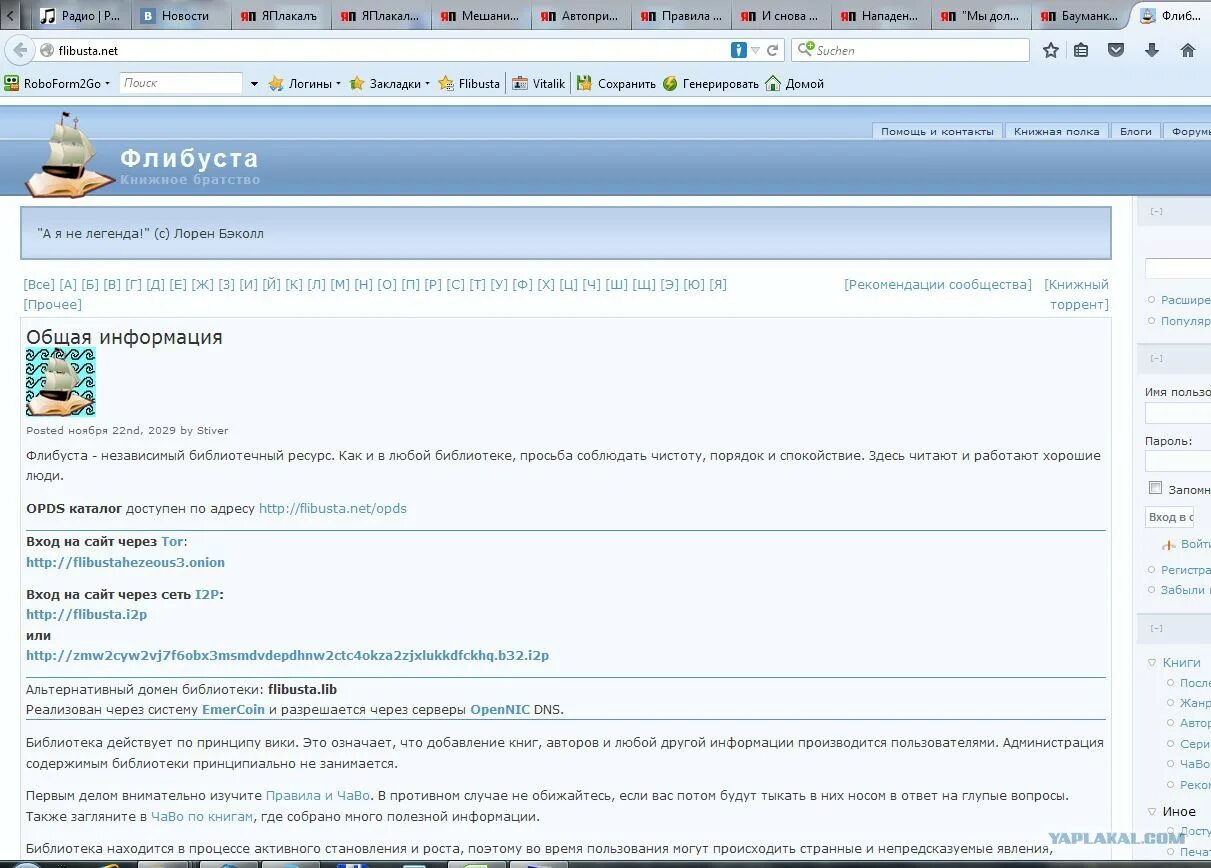Screen dimensions: 1211x868
Task: Click the Tor link
Action: coord(172,541)
